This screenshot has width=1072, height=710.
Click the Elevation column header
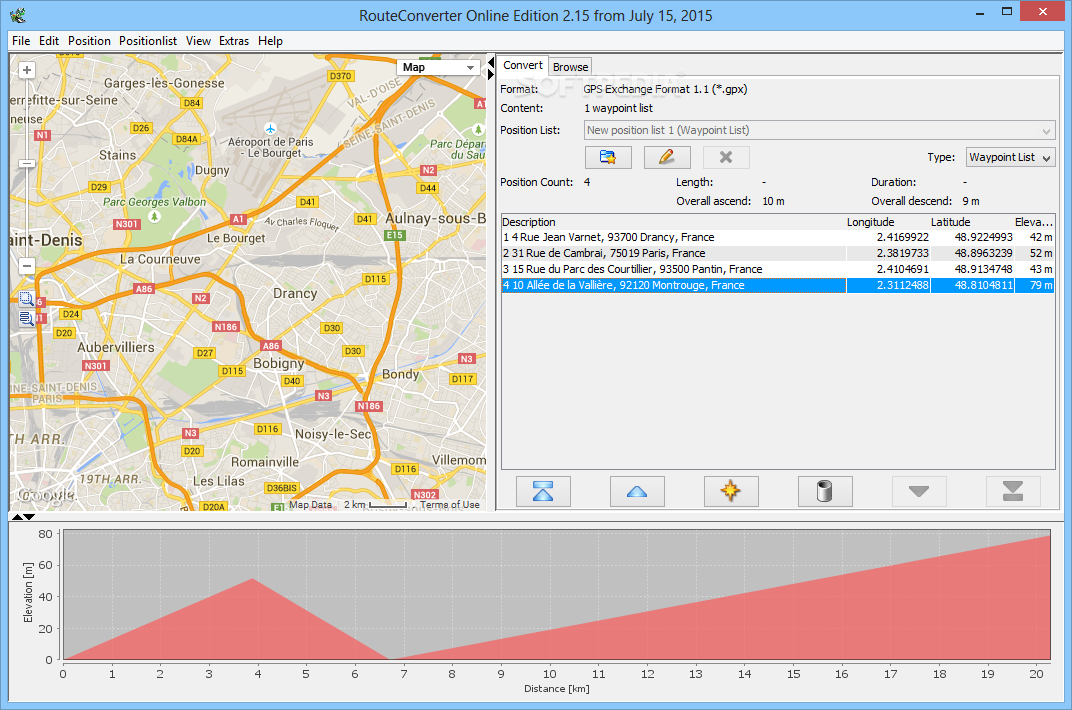click(1033, 222)
